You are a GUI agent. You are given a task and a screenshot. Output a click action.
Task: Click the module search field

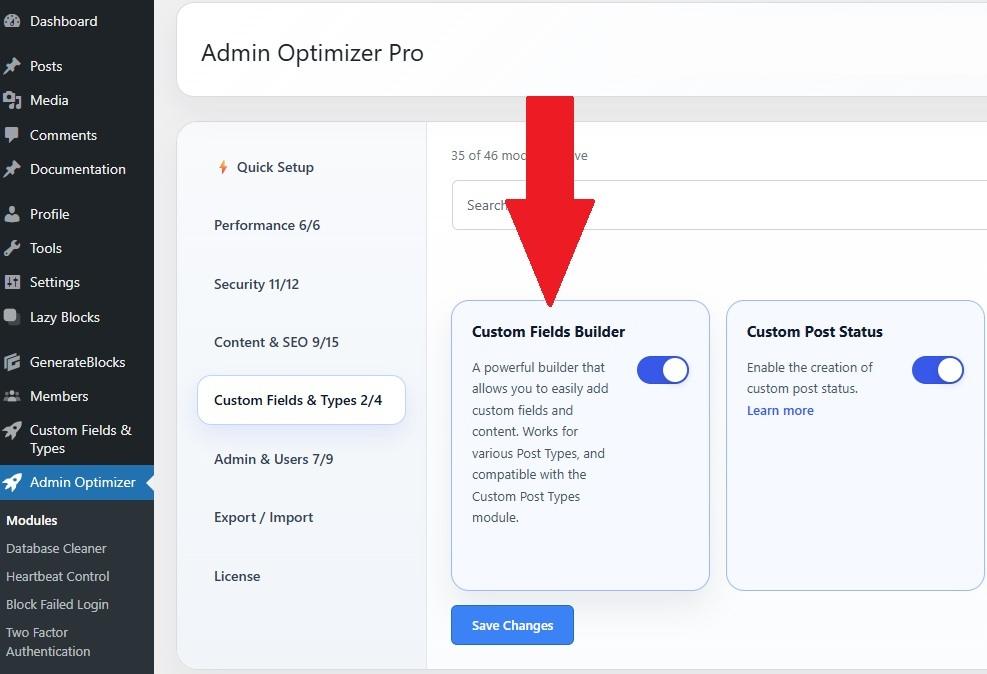click(x=719, y=205)
